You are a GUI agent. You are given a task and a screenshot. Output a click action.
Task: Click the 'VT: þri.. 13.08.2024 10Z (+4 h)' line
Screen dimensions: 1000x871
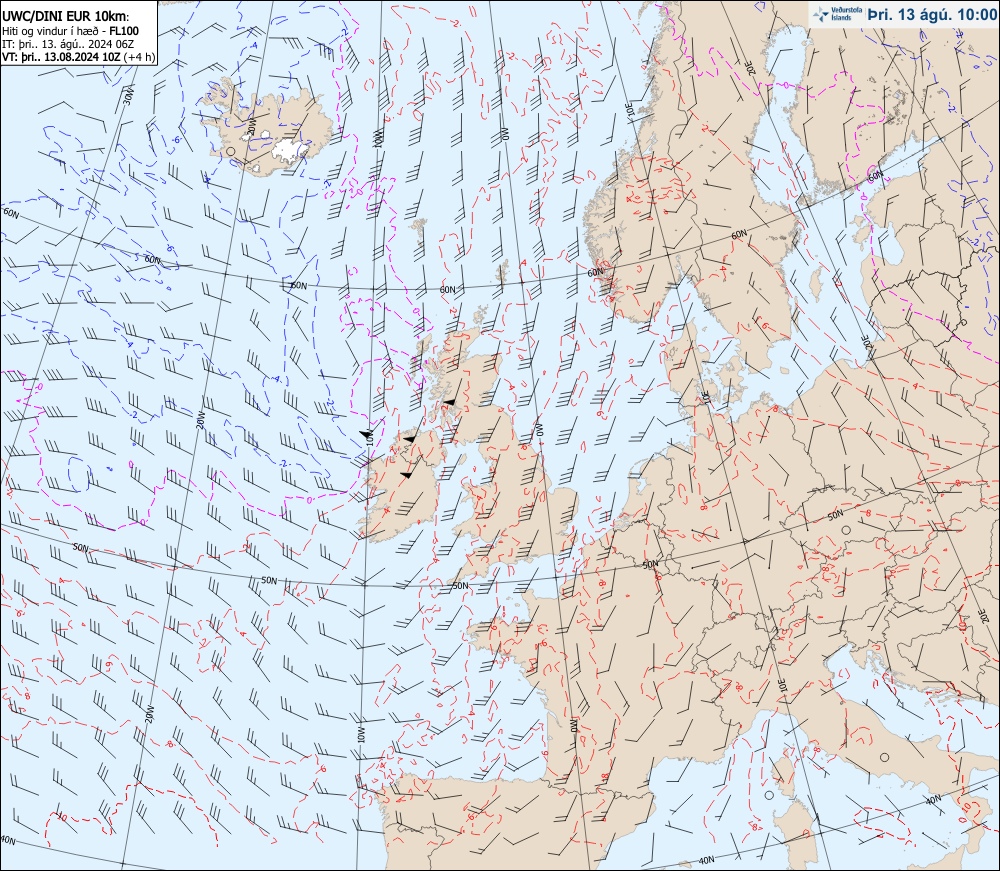(x=78, y=57)
